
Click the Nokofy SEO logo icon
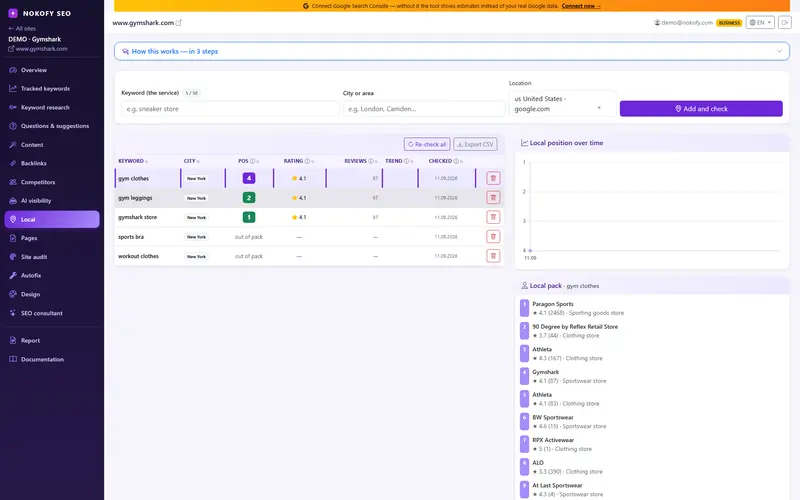(13, 13)
